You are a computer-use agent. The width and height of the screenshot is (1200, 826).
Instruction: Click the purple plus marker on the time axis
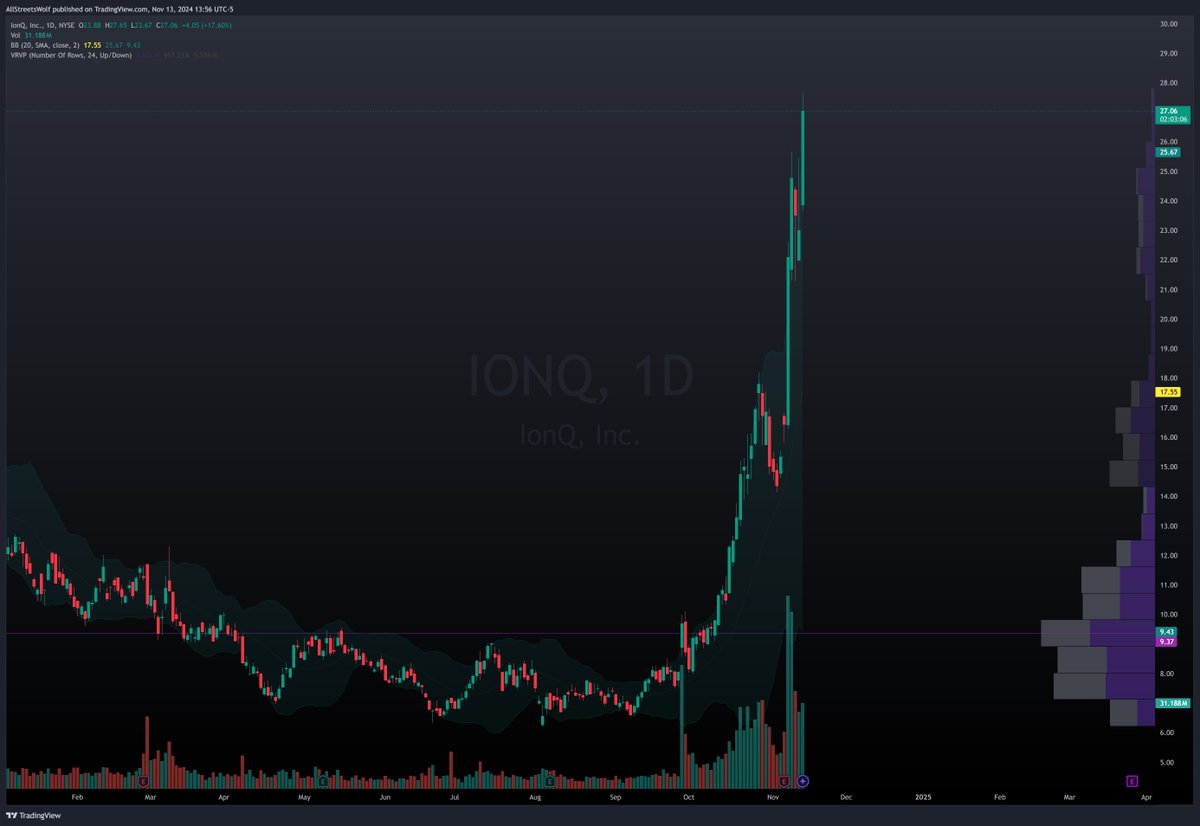click(802, 780)
